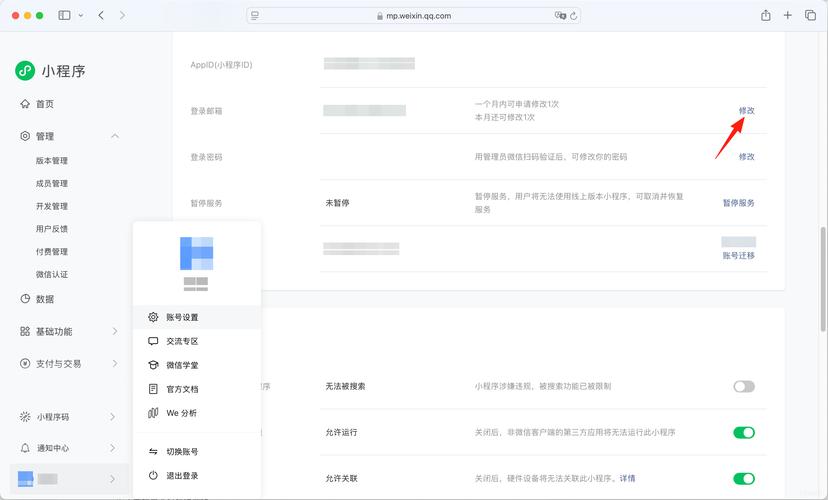Click 修改 link for 登录邮箱
828x500 pixels.
[x=747, y=110]
